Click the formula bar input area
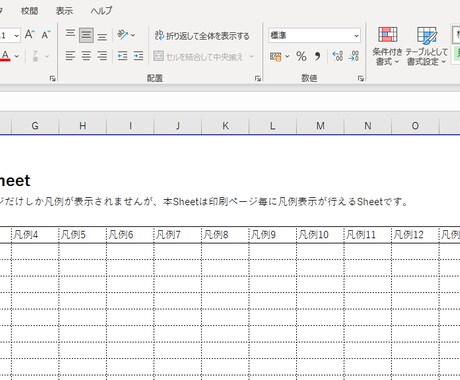The width and height of the screenshot is (460, 380). click(x=230, y=101)
